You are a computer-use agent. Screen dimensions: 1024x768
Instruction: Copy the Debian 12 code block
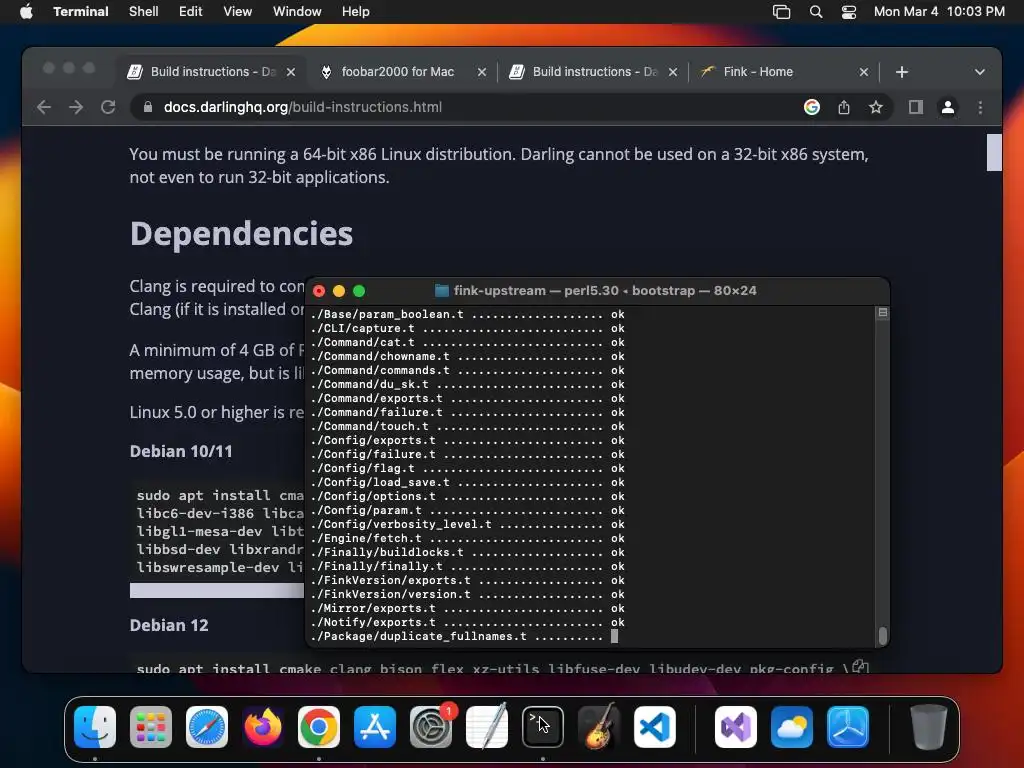pos(860,667)
